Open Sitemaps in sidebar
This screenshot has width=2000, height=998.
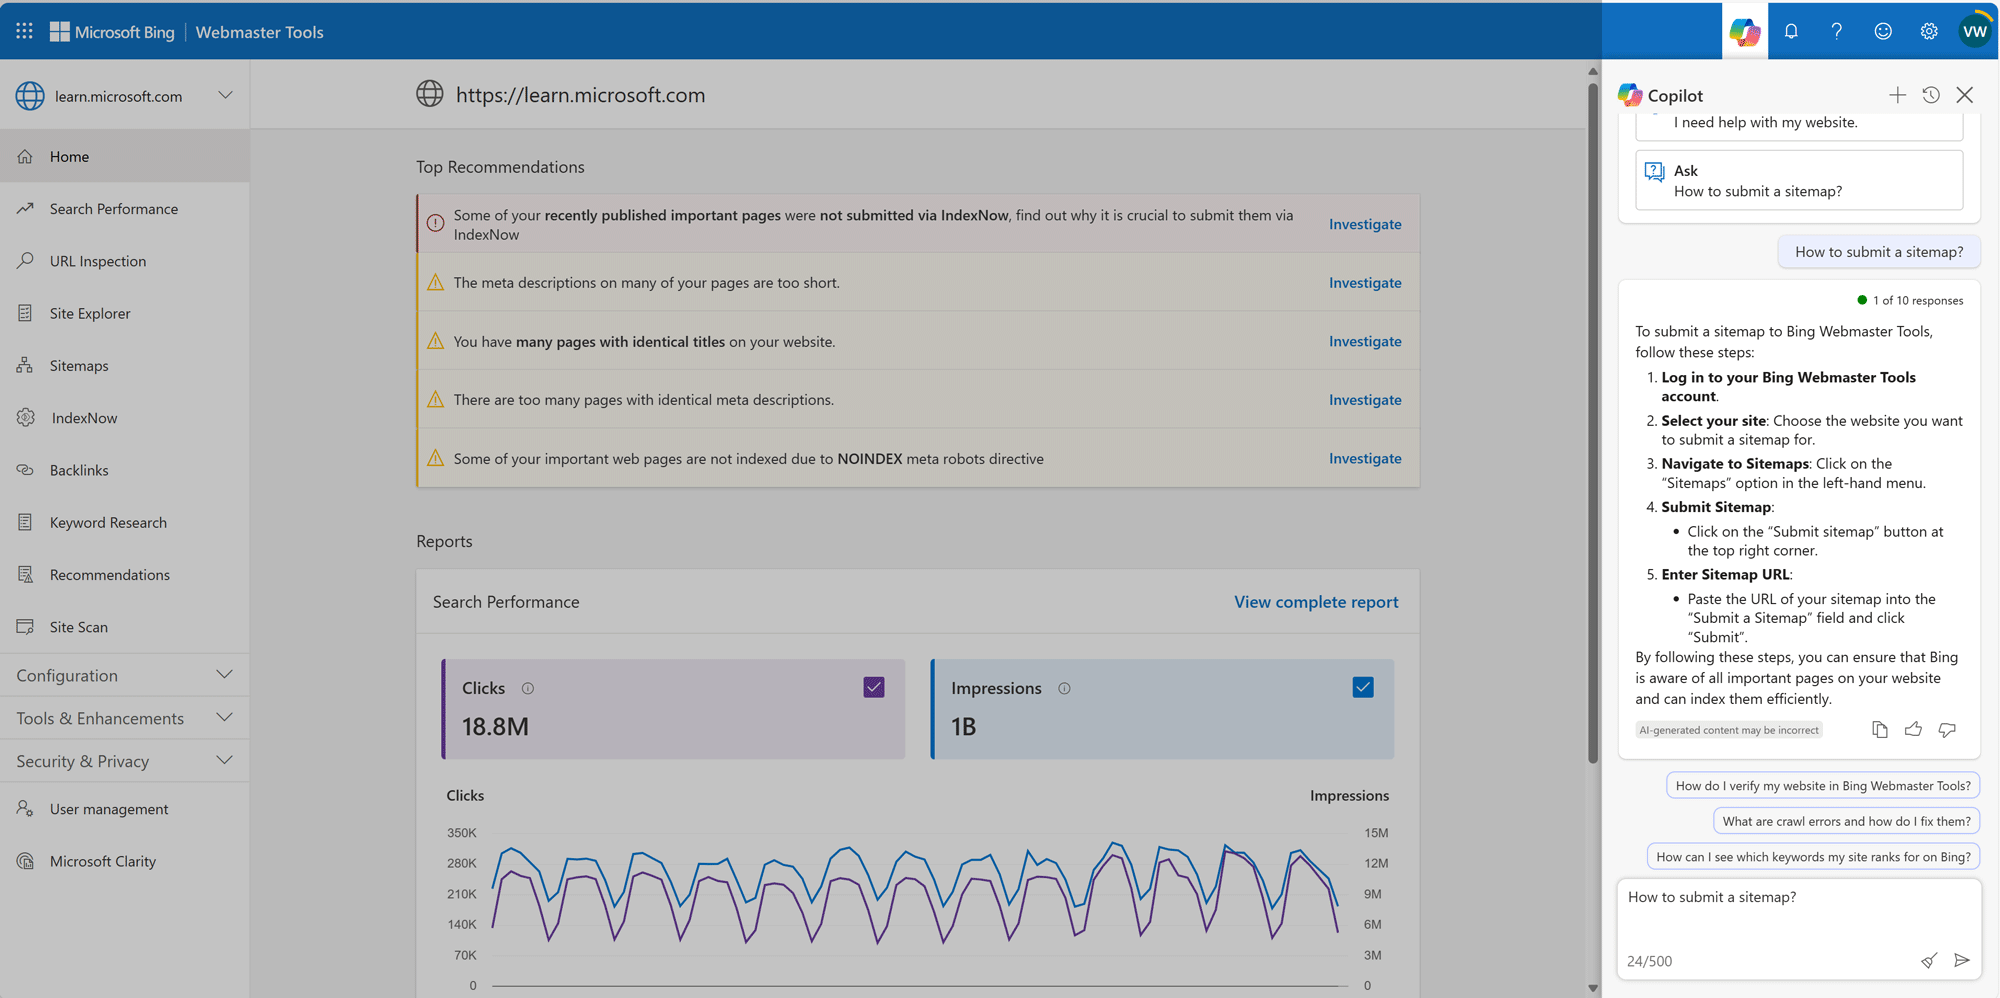point(124,366)
